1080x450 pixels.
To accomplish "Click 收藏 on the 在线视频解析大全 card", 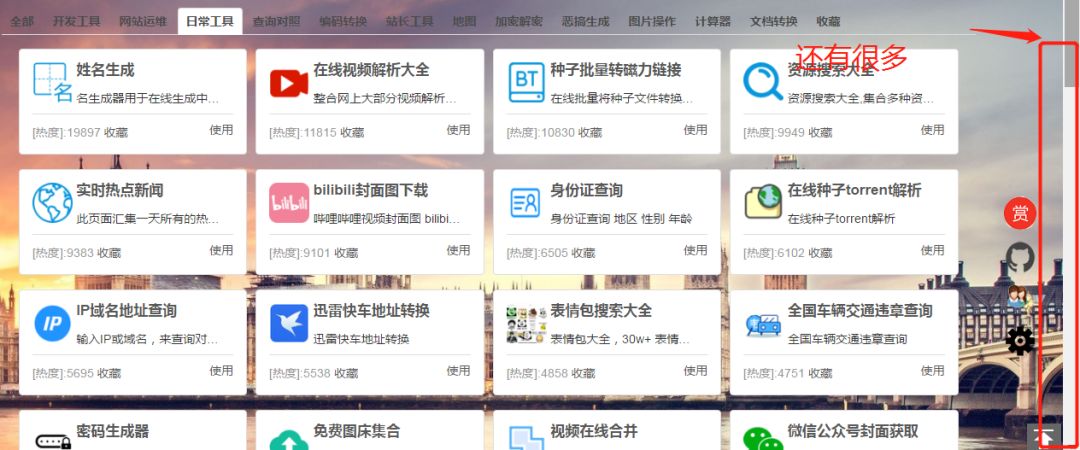I will coord(352,132).
